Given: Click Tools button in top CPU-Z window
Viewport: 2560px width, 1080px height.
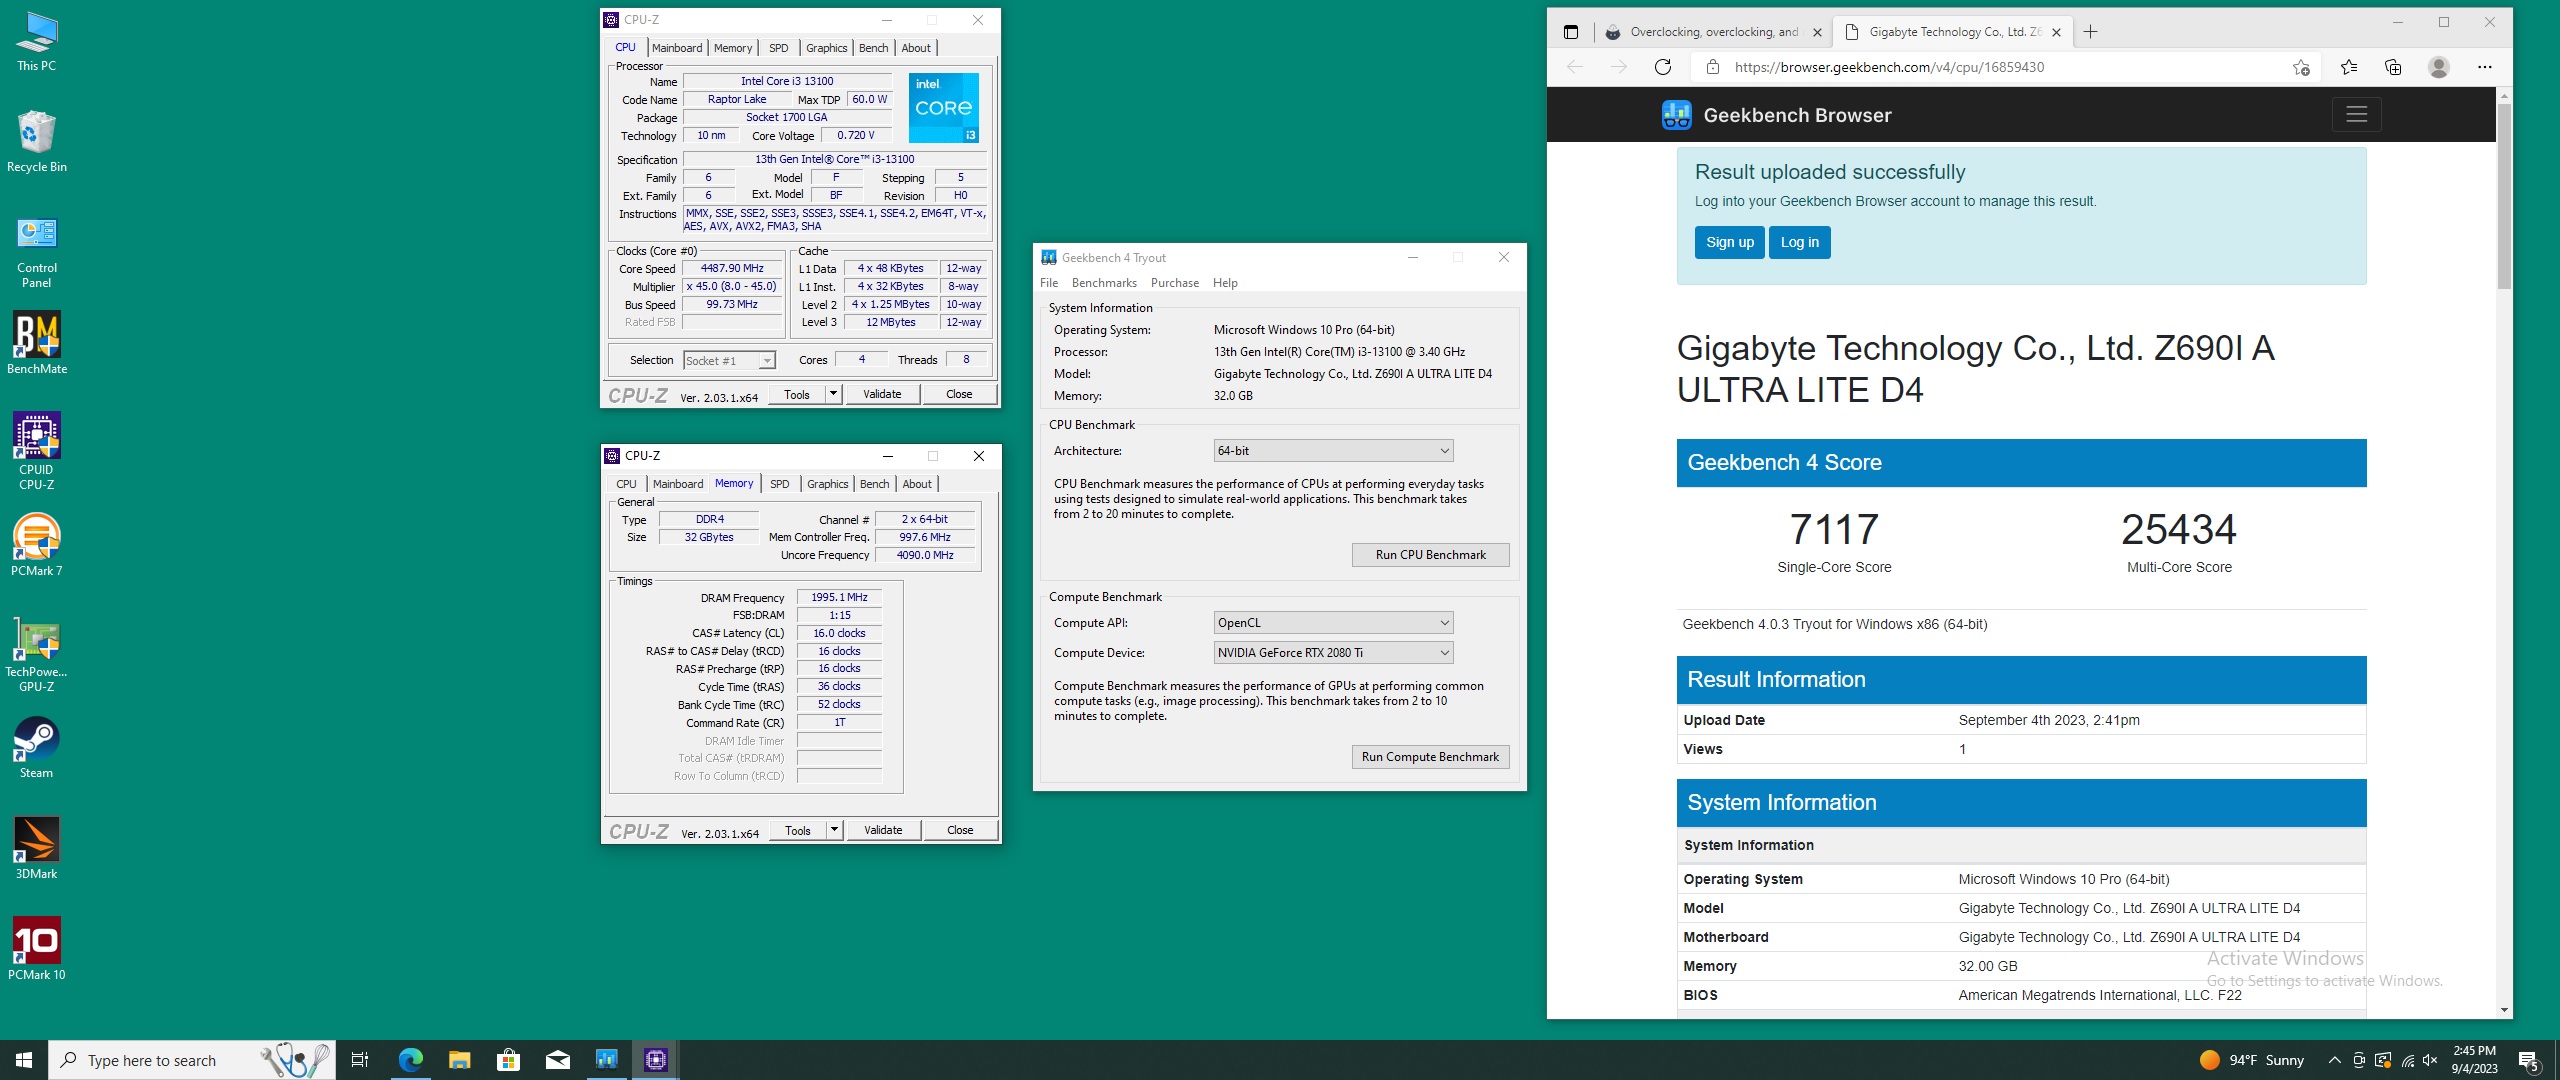Looking at the screenshot, I should 797,394.
